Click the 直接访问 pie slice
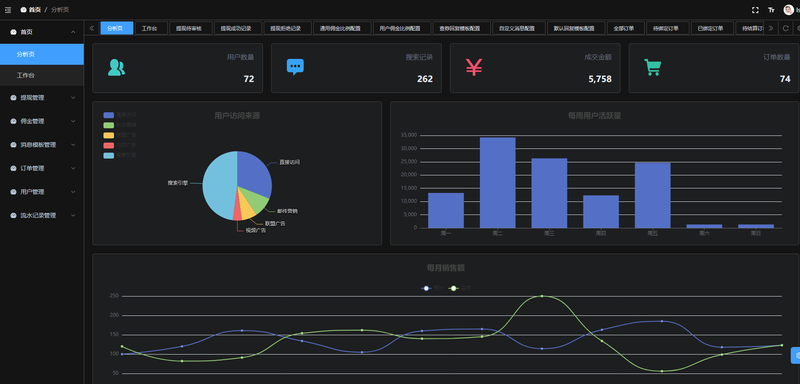This screenshot has height=384, width=800. (x=253, y=173)
